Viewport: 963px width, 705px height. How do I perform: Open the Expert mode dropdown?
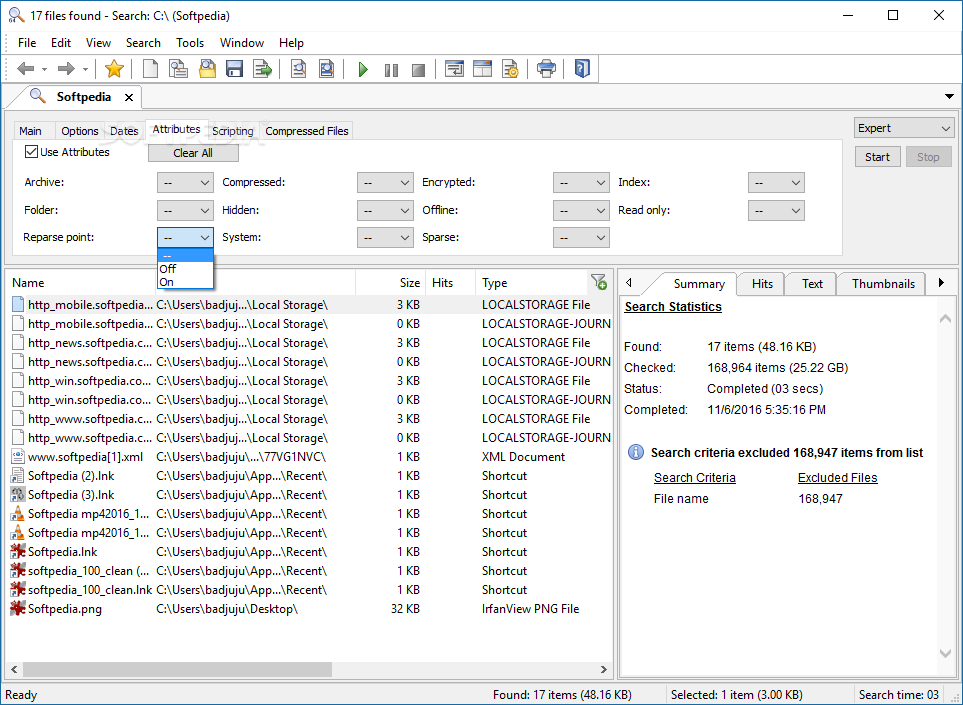(x=904, y=128)
